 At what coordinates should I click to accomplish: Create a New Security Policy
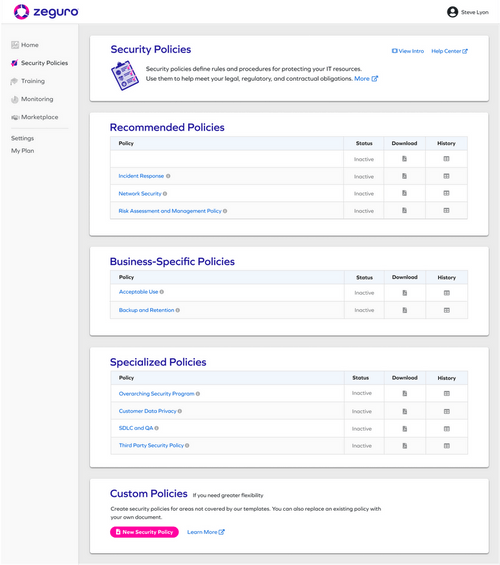[x=144, y=532]
